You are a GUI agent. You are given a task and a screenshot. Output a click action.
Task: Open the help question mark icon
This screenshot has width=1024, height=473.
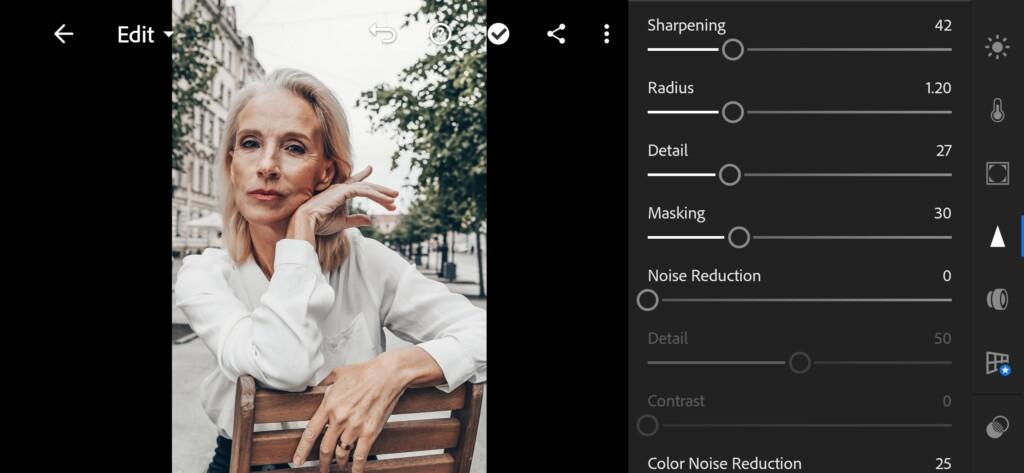point(440,34)
